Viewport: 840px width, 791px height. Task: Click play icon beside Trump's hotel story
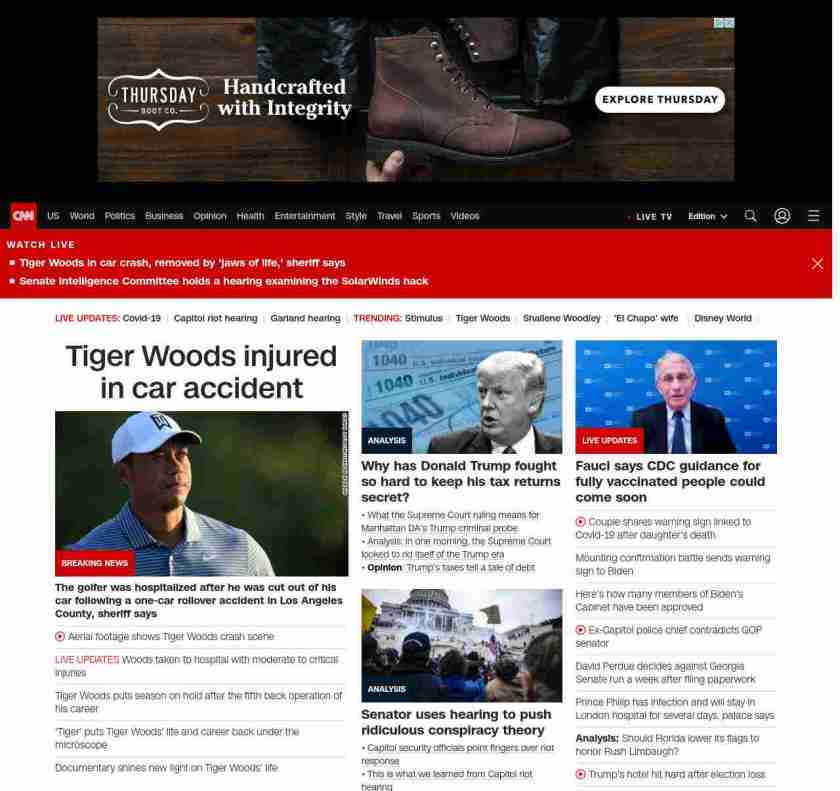(581, 775)
